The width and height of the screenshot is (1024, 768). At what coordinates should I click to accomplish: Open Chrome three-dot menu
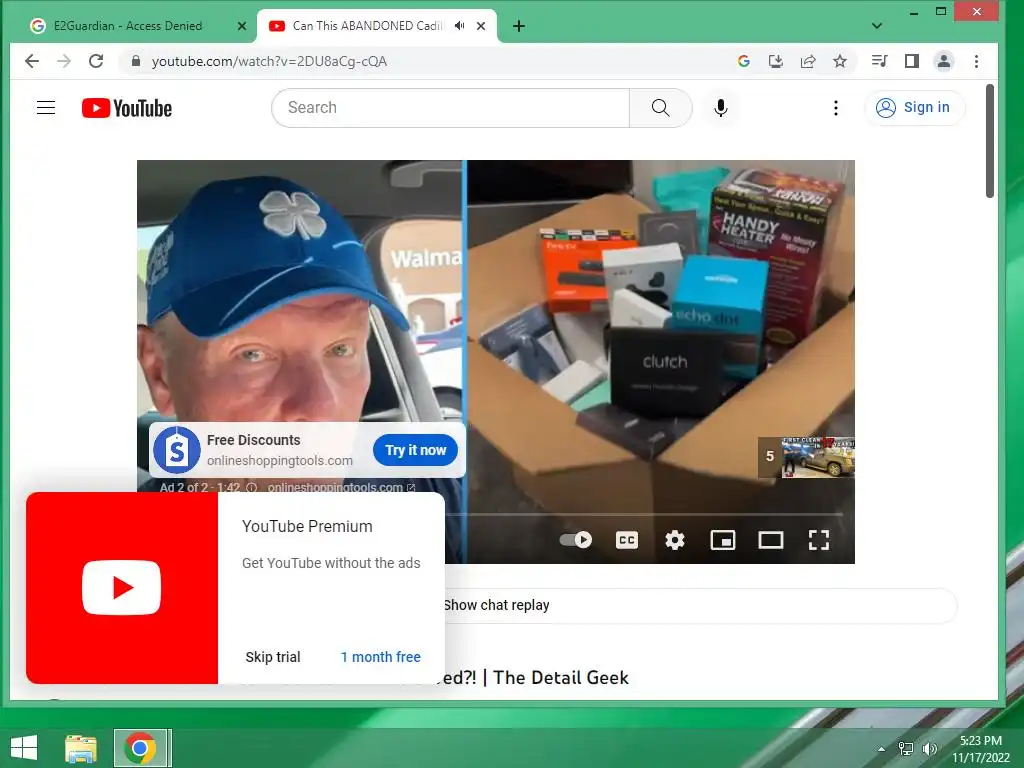pos(976,61)
